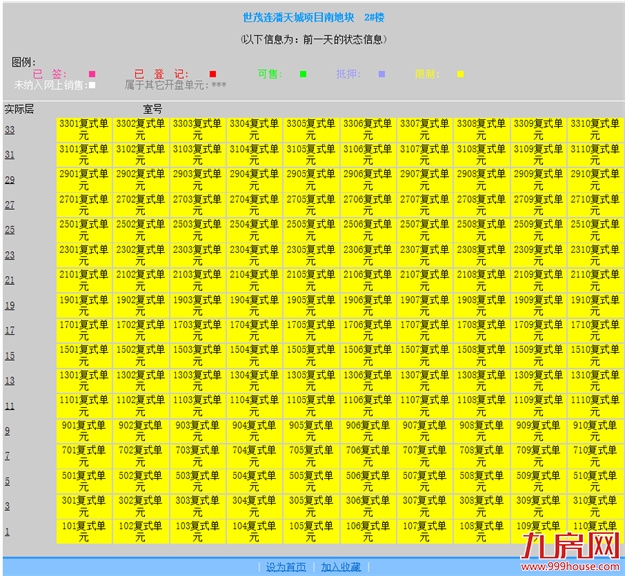The width and height of the screenshot is (625, 576).
Task: Select unit 1508复式单元 cell
Action: tap(481, 355)
